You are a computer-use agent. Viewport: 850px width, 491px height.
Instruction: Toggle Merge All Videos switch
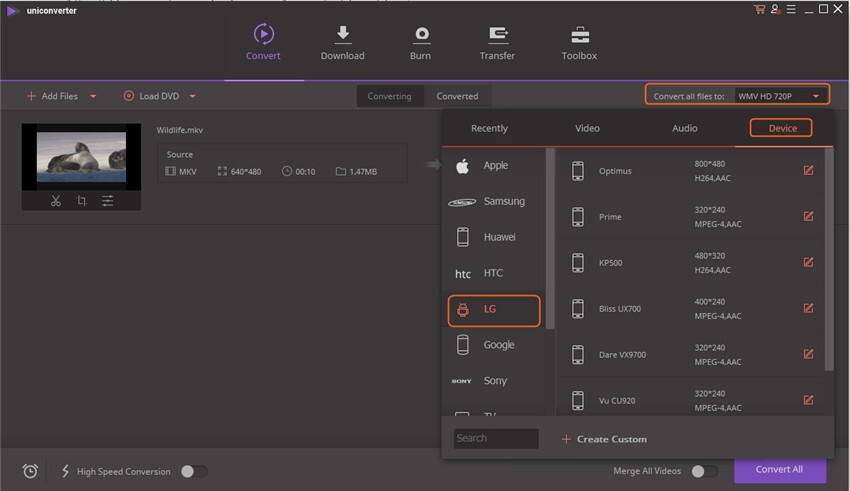click(705, 471)
